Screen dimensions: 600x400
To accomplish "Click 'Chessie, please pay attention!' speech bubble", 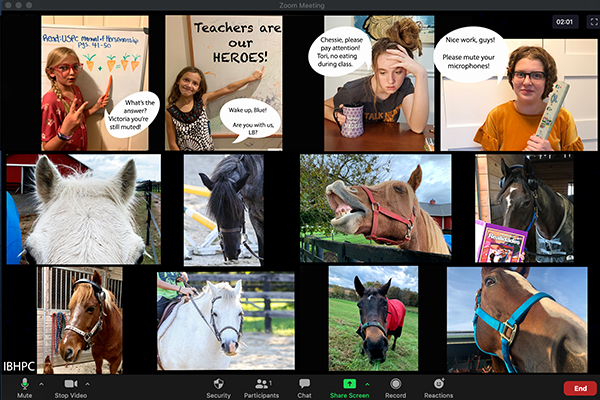I will click(x=340, y=52).
